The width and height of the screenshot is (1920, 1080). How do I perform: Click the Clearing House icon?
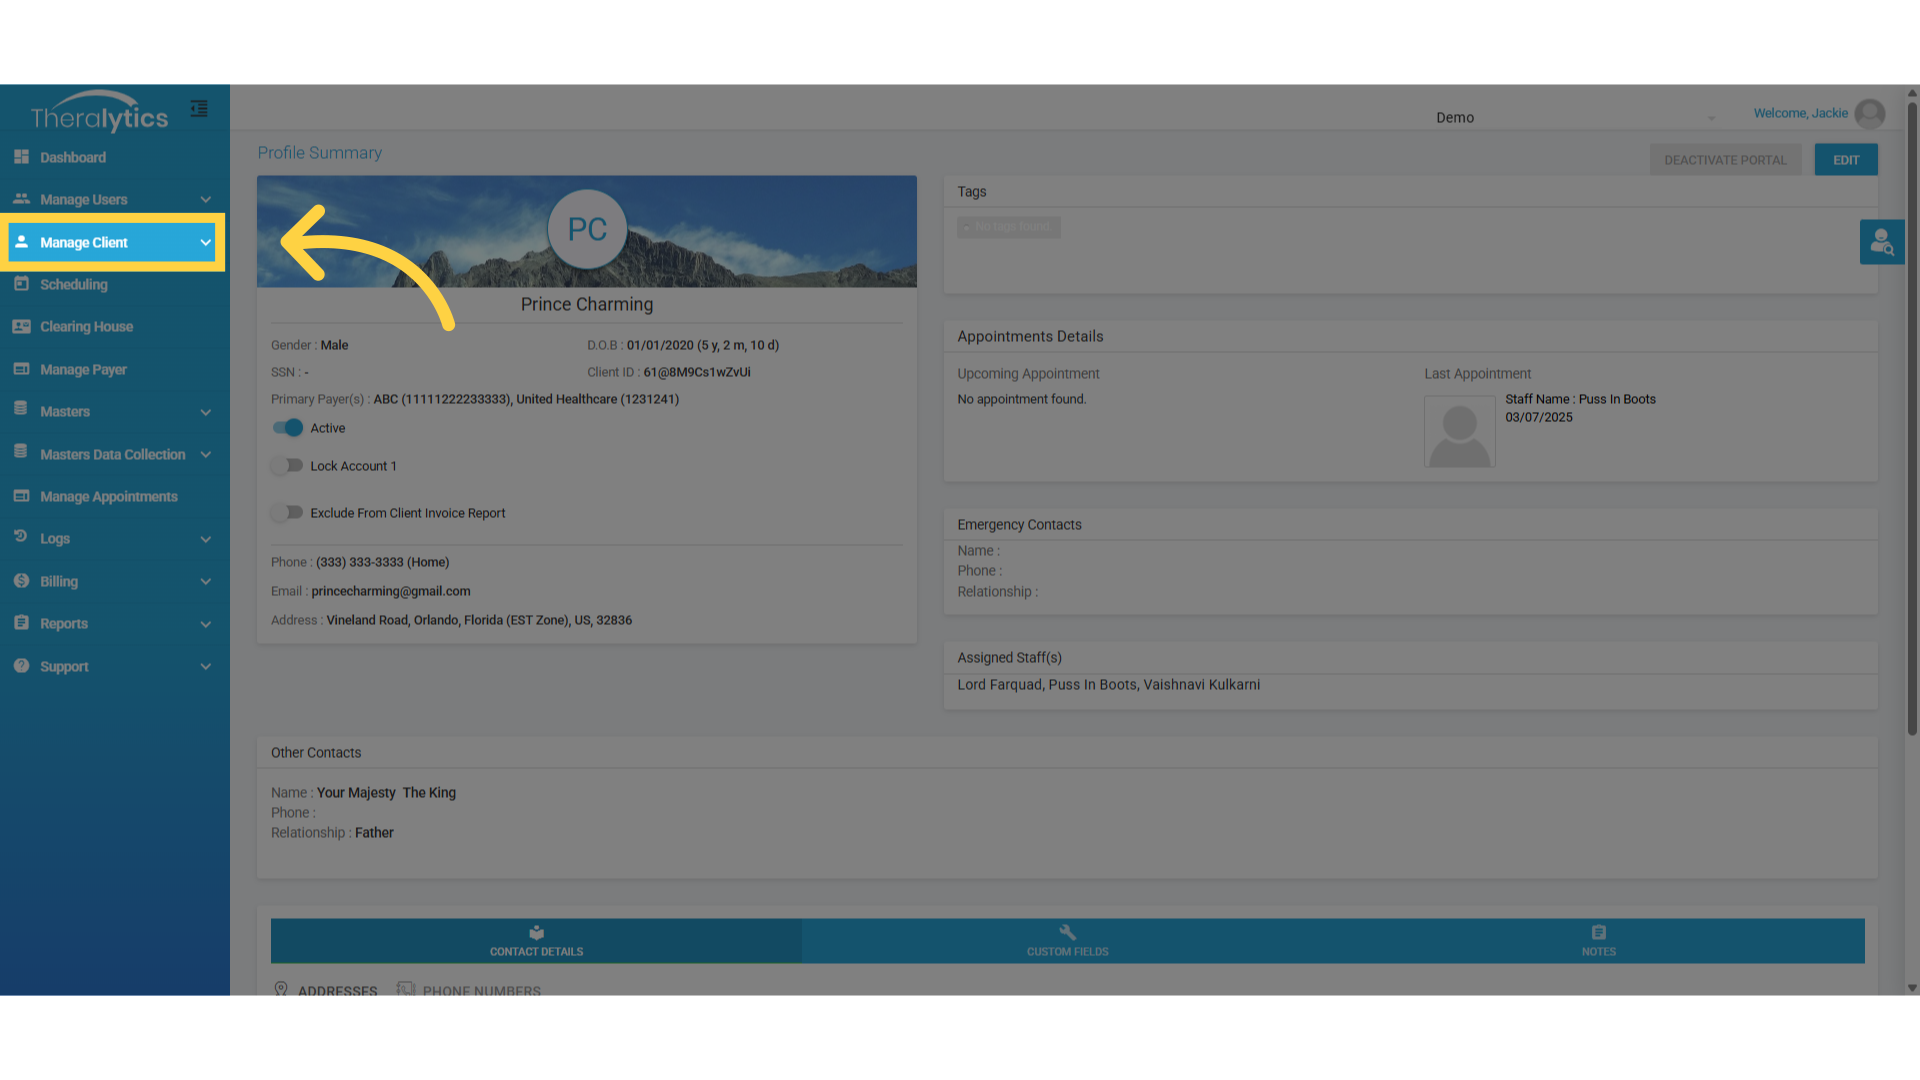(x=21, y=326)
